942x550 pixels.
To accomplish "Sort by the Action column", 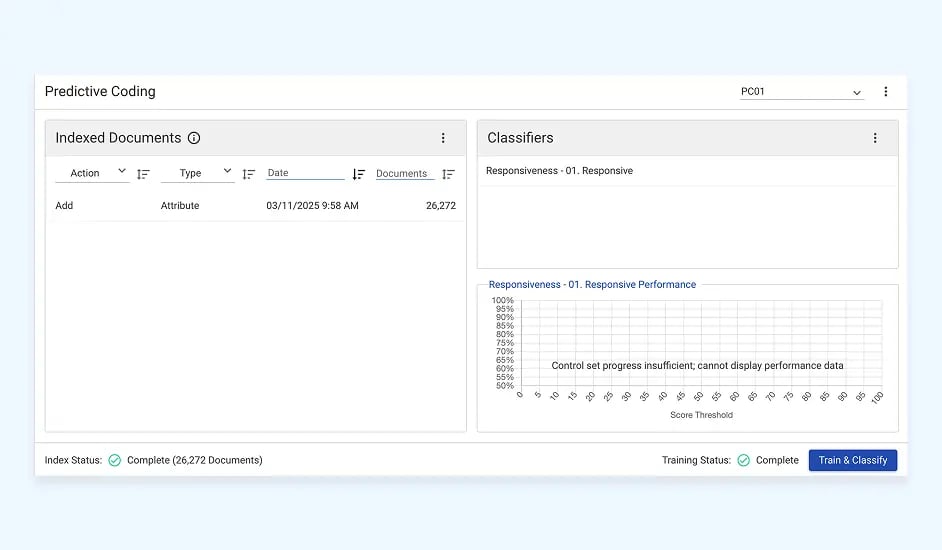I will click(x=143, y=174).
